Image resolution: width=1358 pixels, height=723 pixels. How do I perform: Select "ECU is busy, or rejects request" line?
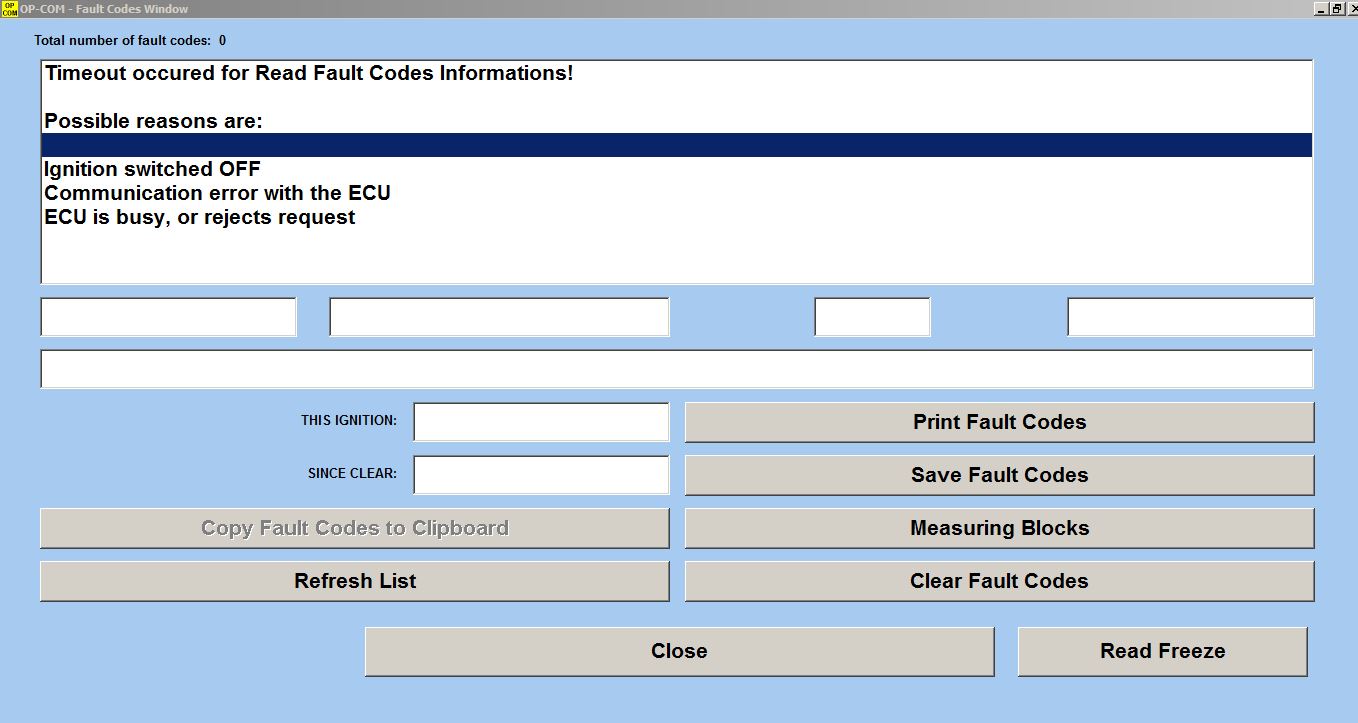click(x=200, y=217)
